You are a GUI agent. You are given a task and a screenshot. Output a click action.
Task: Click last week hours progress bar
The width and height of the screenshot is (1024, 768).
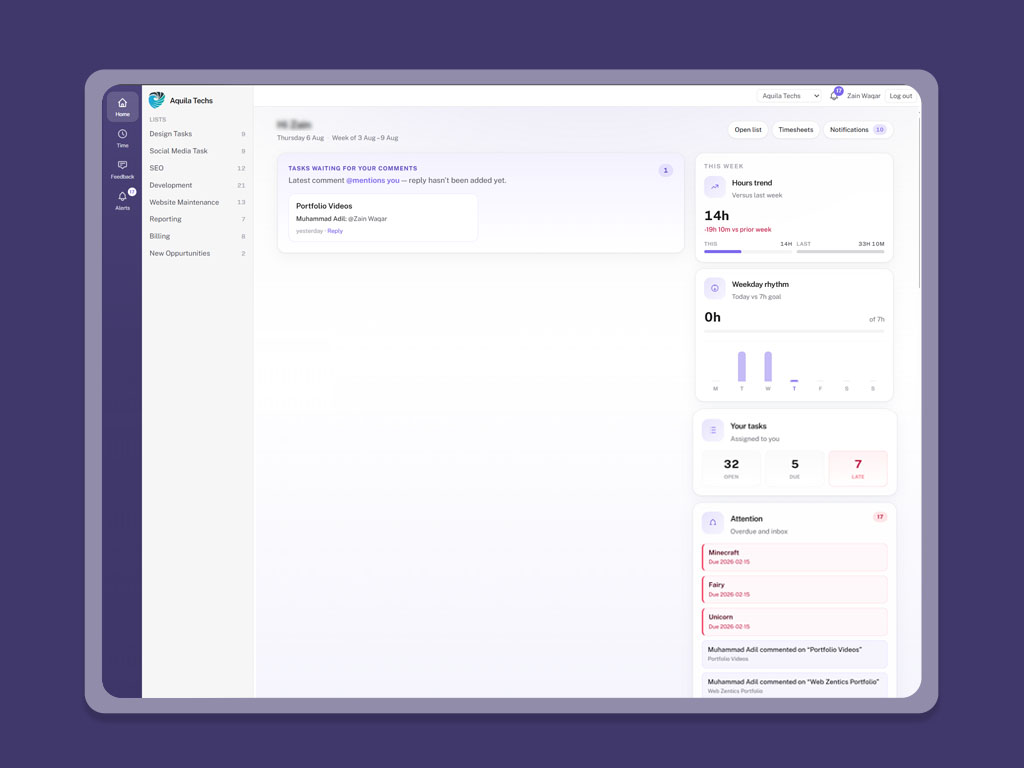coord(840,251)
